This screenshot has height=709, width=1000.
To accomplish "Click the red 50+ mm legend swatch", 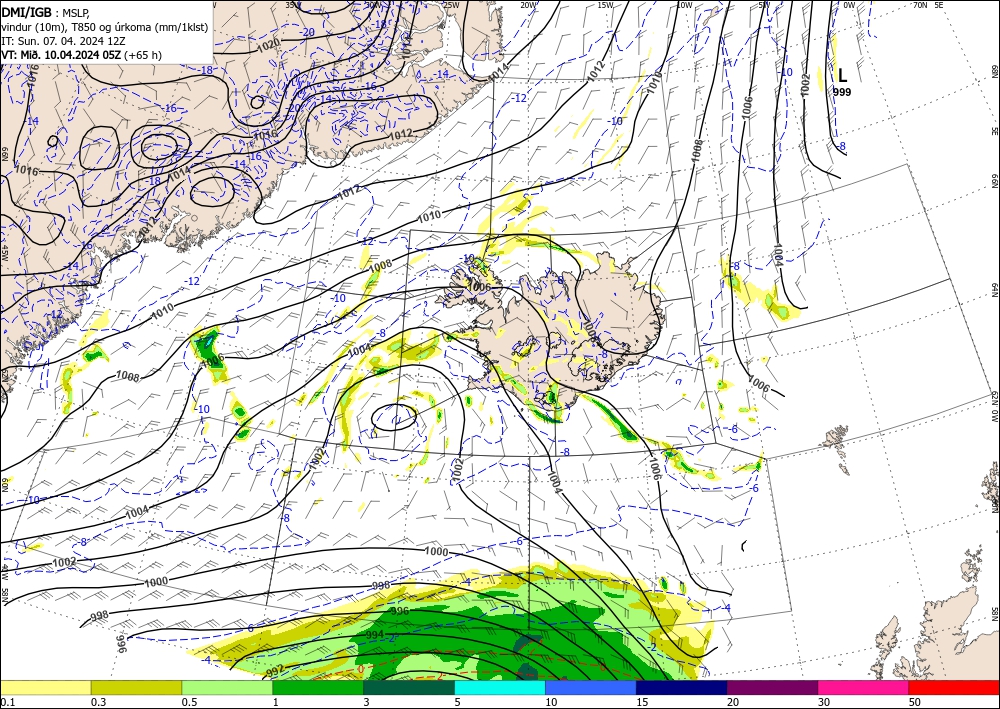I will [x=954, y=687].
